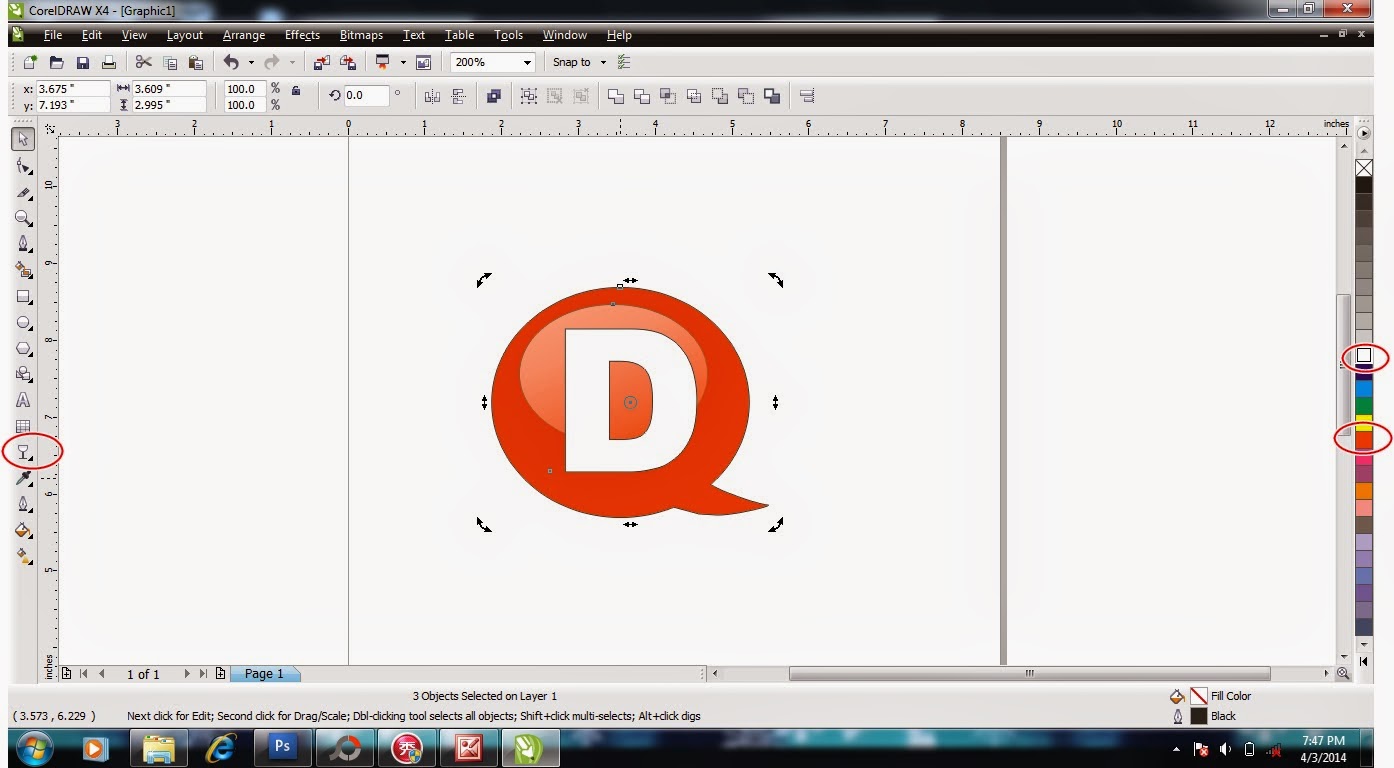Toggle the lock ratio padlock
Image resolution: width=1394 pixels, height=768 pixels.
[x=296, y=90]
